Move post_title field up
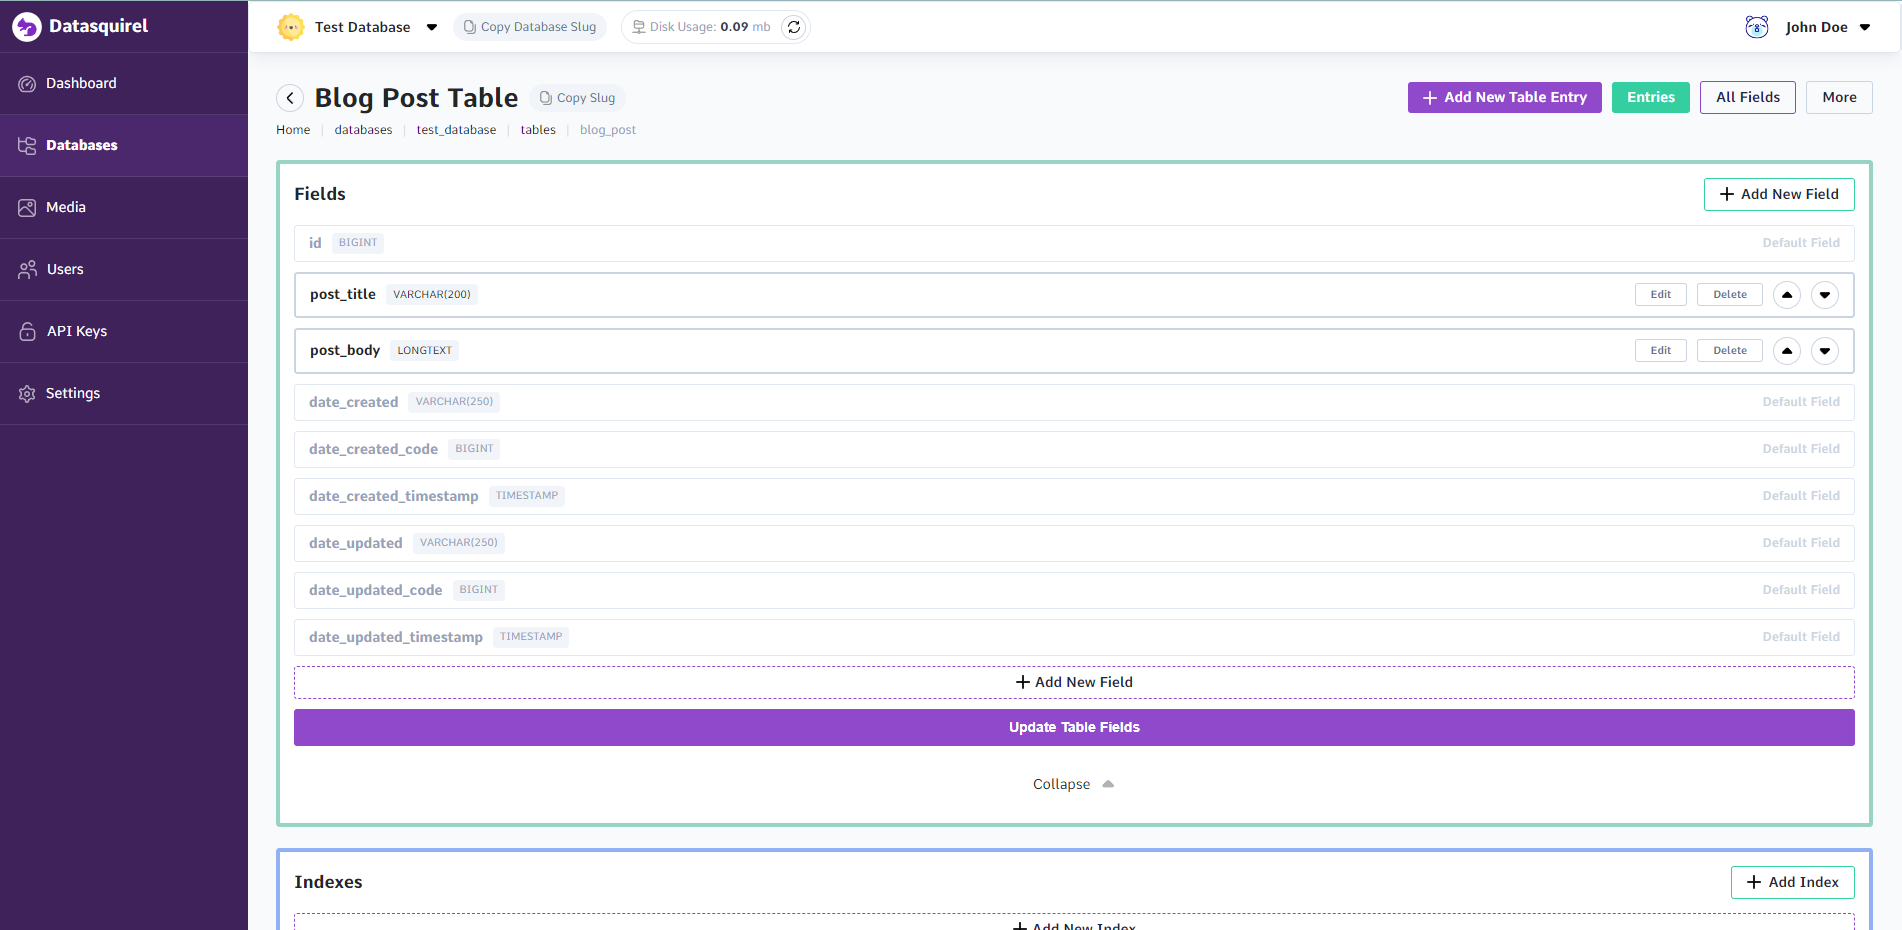The width and height of the screenshot is (1902, 930). (1787, 295)
